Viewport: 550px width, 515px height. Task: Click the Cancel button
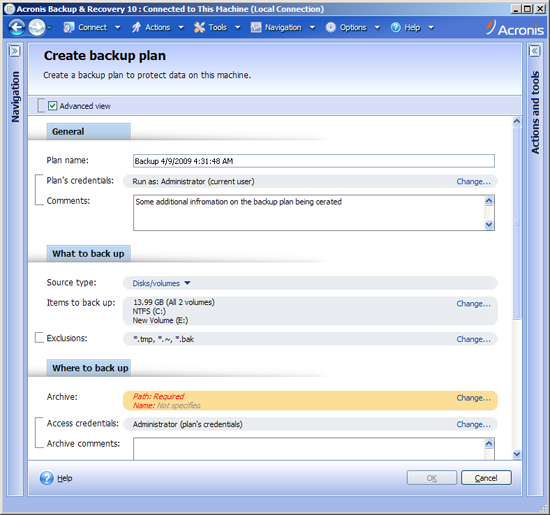486,478
